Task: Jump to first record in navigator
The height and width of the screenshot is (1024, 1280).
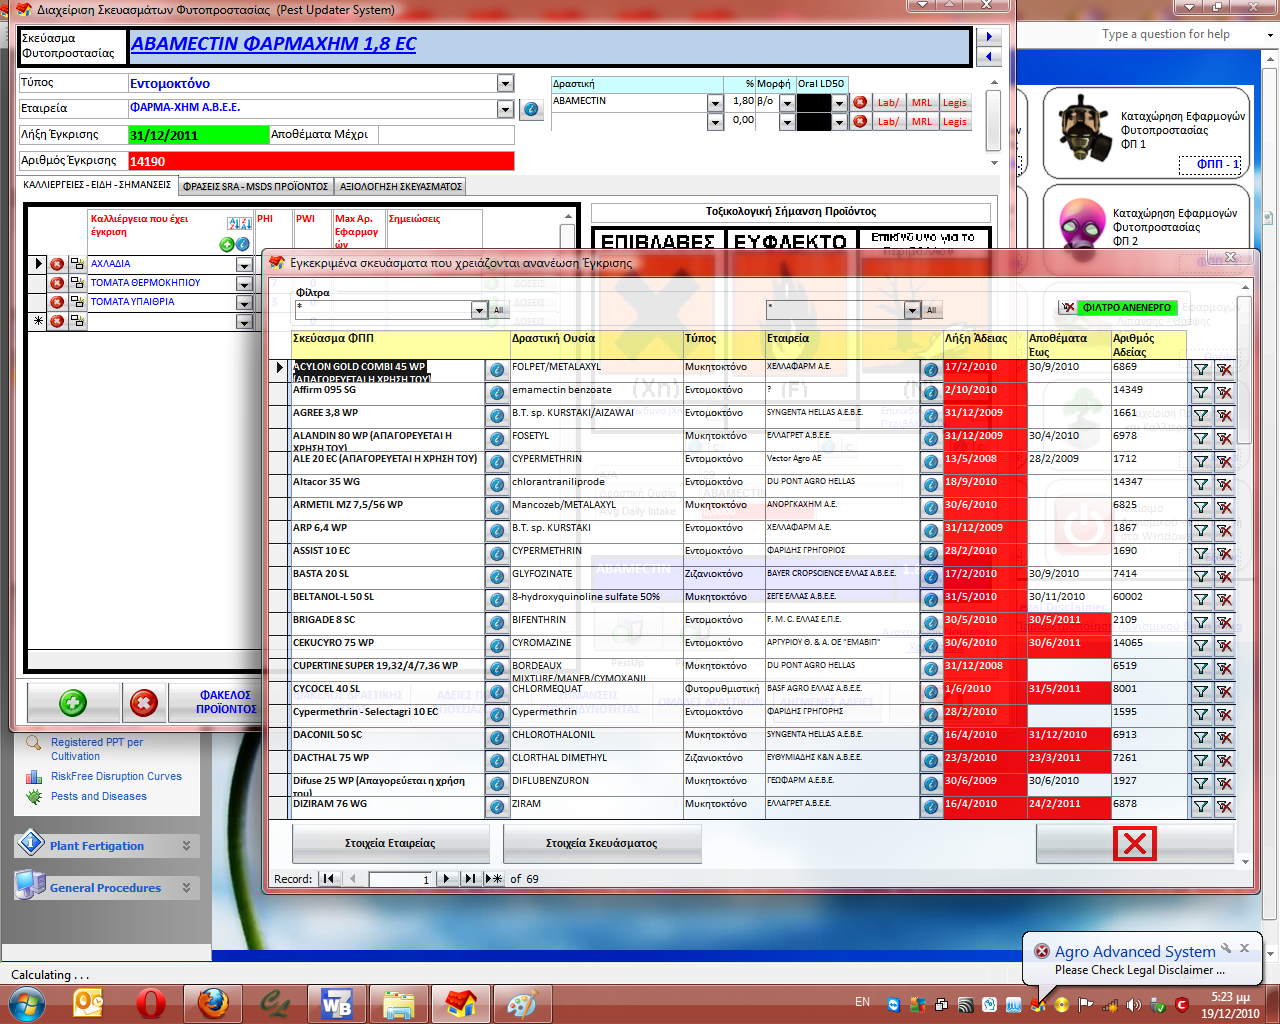Action: [x=328, y=879]
